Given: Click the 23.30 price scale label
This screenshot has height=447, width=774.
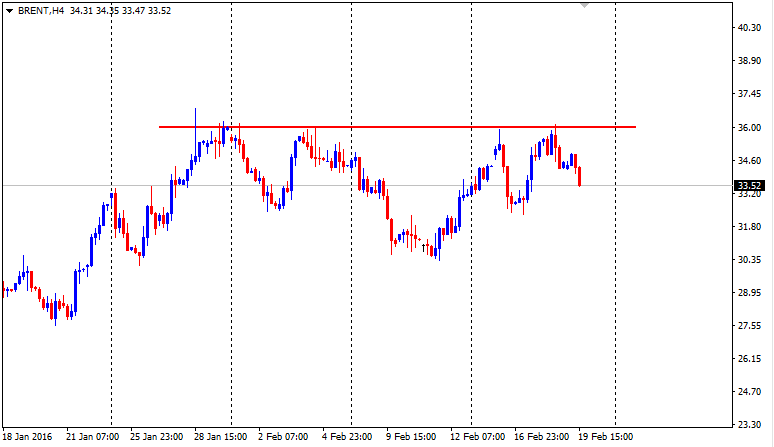Looking at the screenshot, I should [x=749, y=424].
